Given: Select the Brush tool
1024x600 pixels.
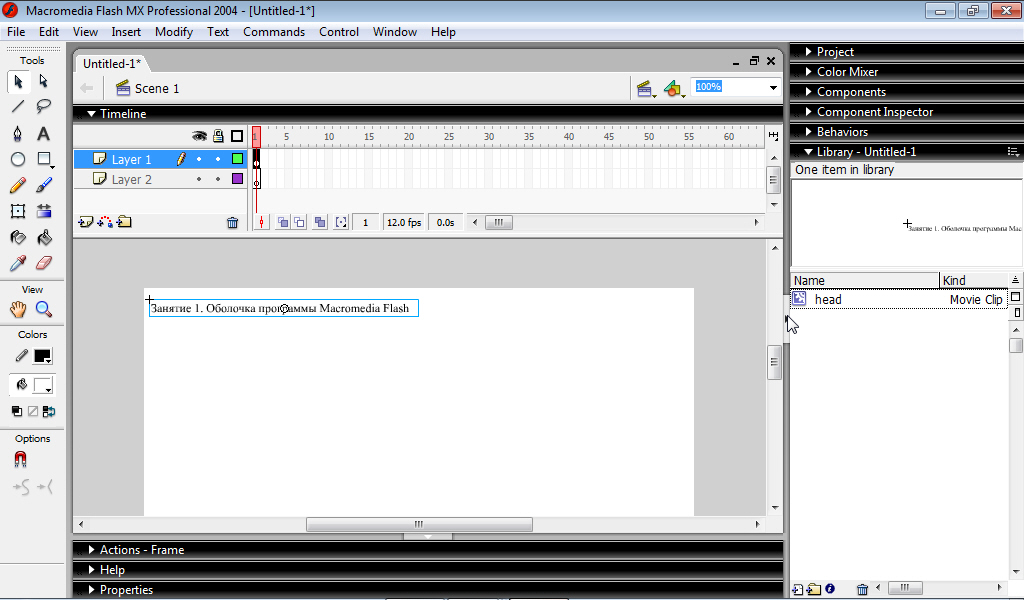Looking at the screenshot, I should 44,185.
